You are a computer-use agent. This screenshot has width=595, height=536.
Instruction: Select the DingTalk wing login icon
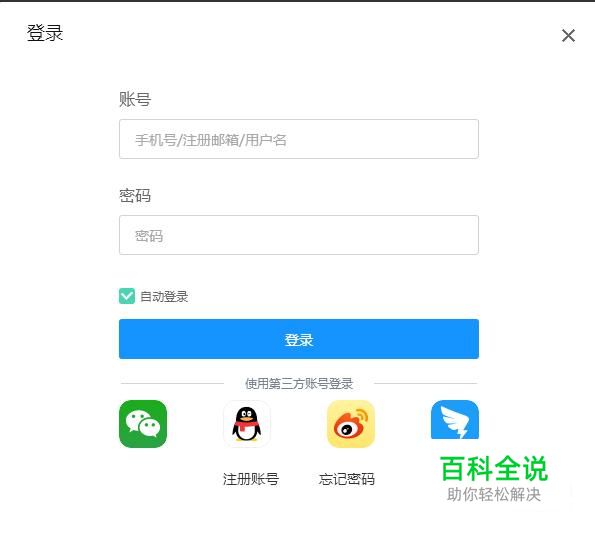tap(455, 420)
